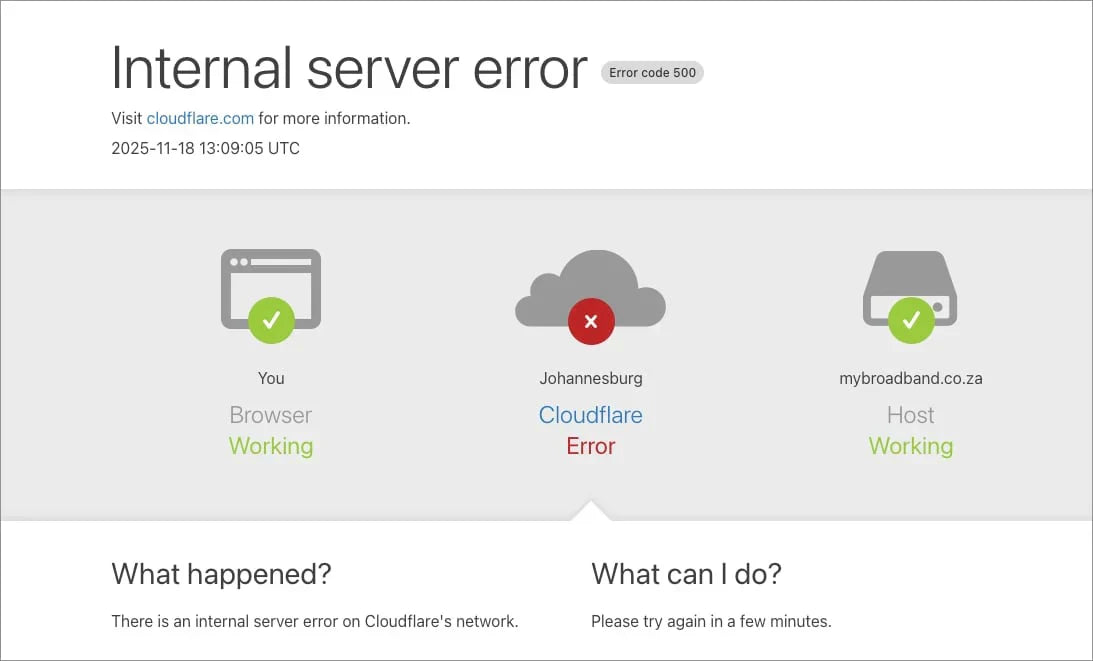The height and width of the screenshot is (661, 1093).
Task: Click the 'What happened?' section heading
Action: (221, 574)
